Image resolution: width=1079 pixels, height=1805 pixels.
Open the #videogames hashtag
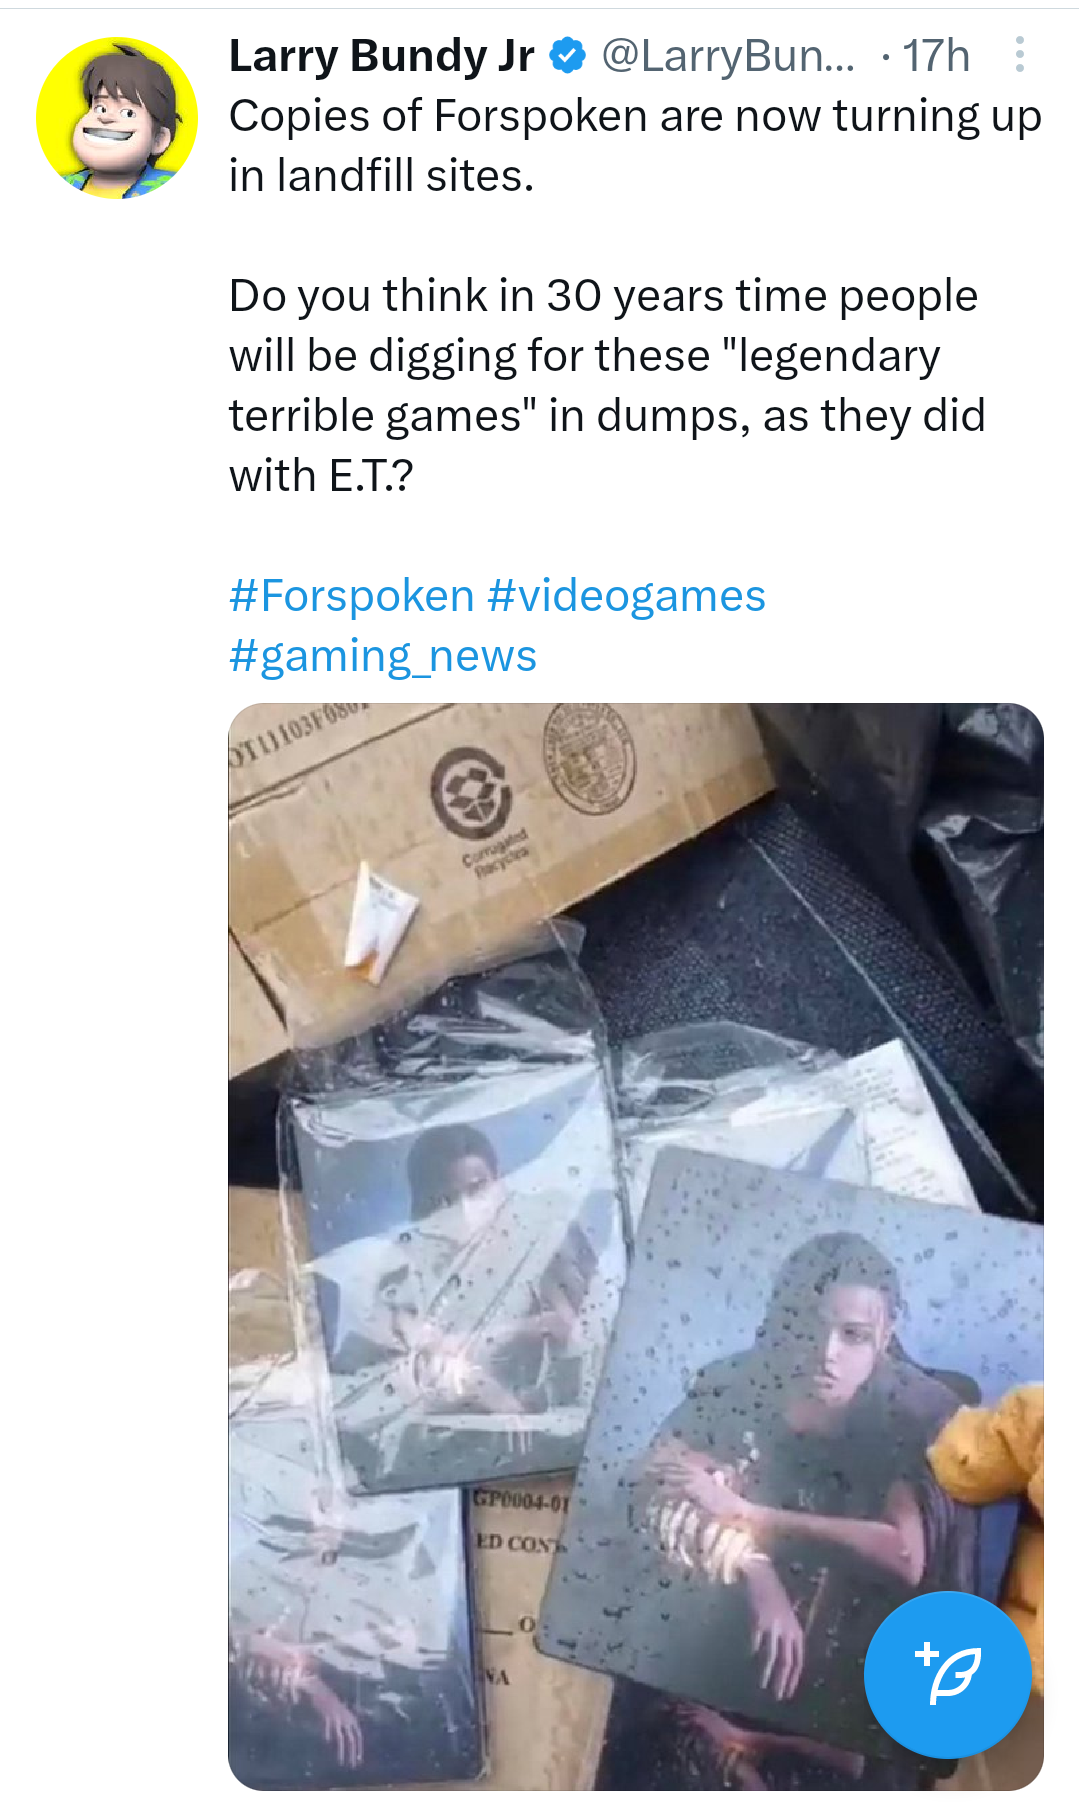[626, 596]
